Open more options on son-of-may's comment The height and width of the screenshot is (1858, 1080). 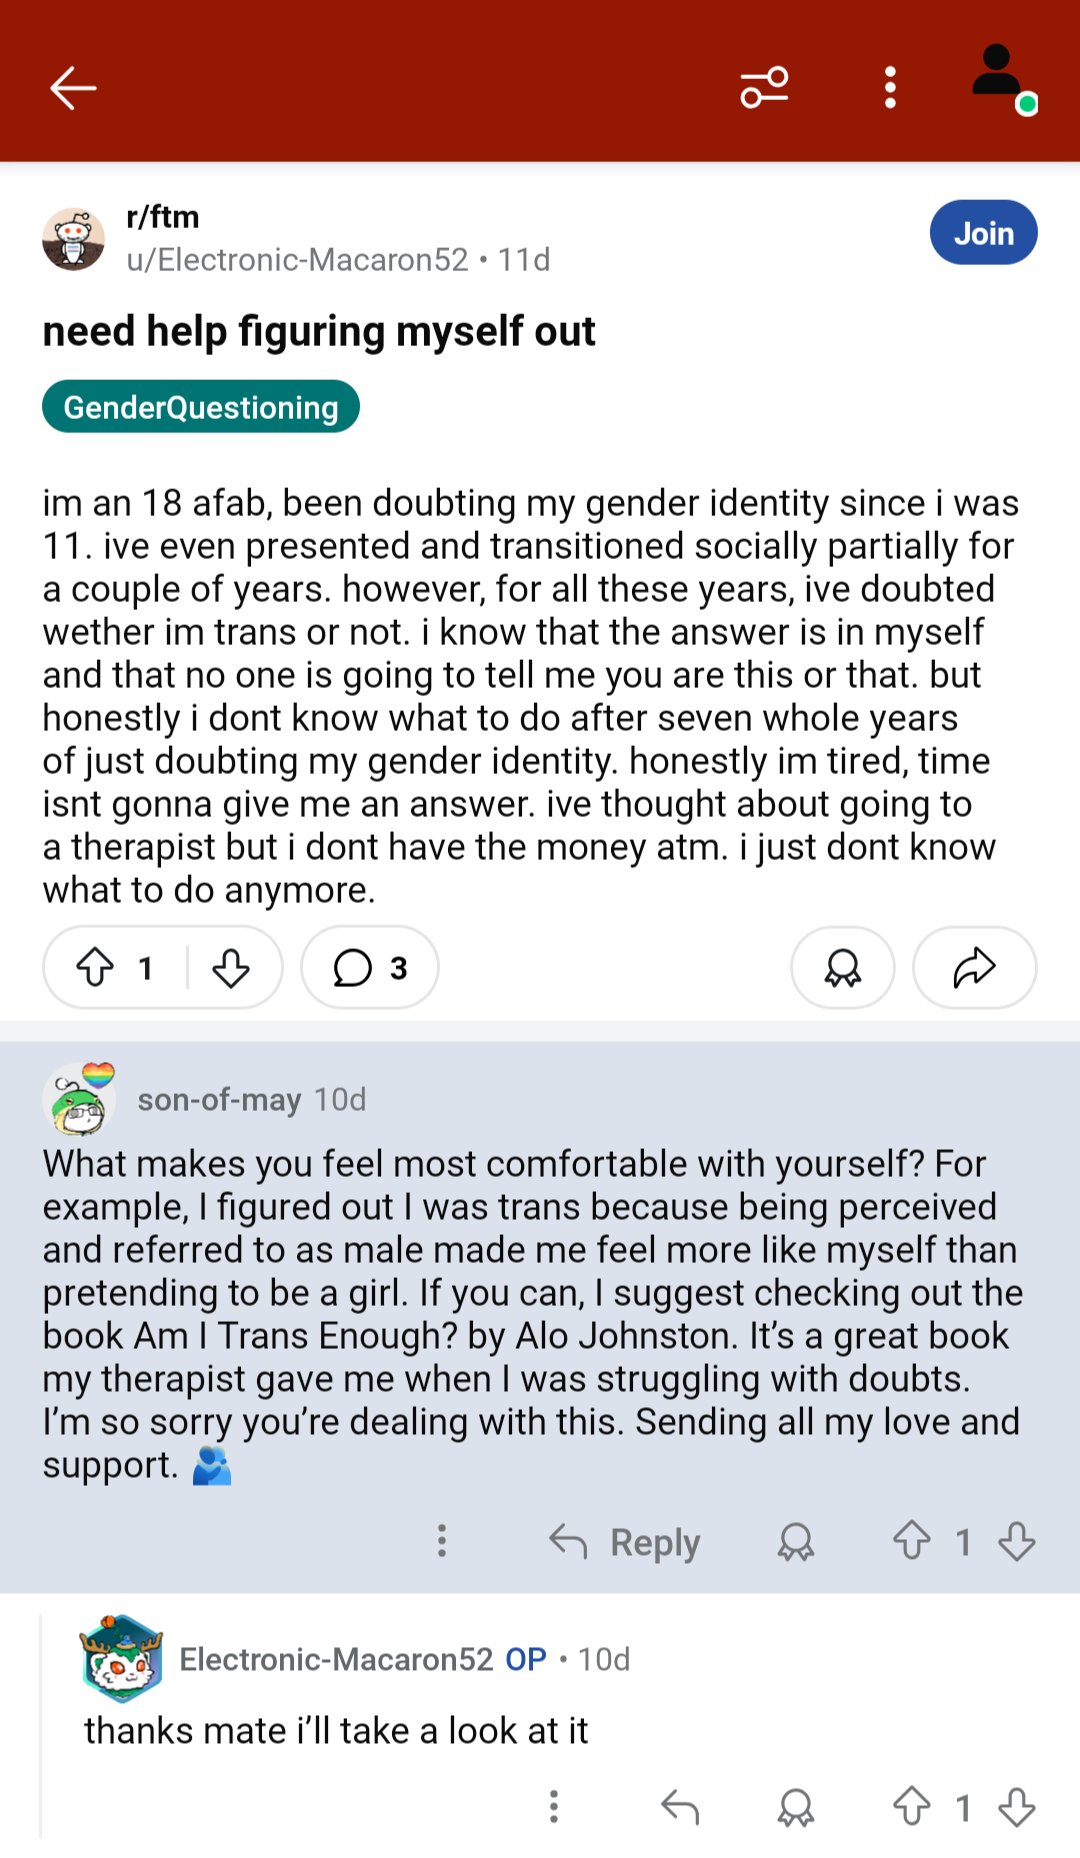point(442,1541)
